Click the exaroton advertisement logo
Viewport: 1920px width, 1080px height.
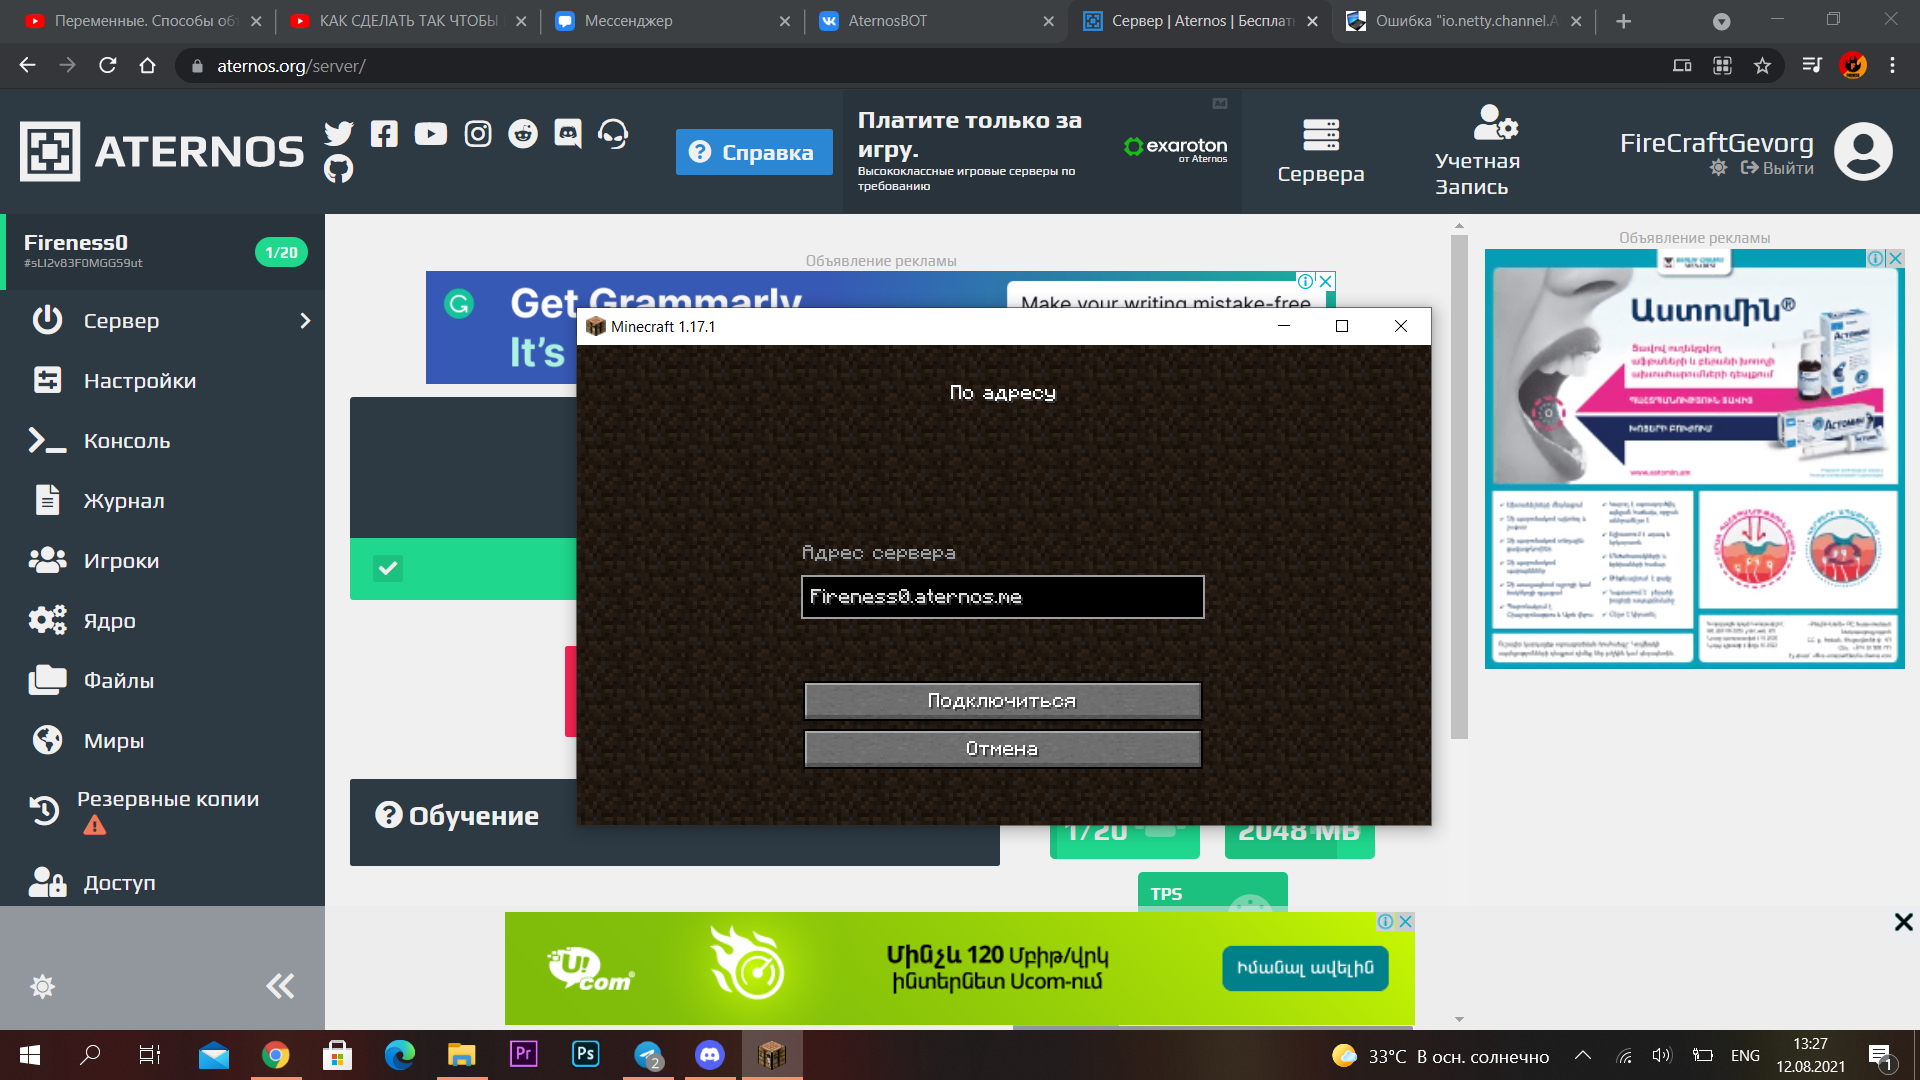click(x=1176, y=148)
